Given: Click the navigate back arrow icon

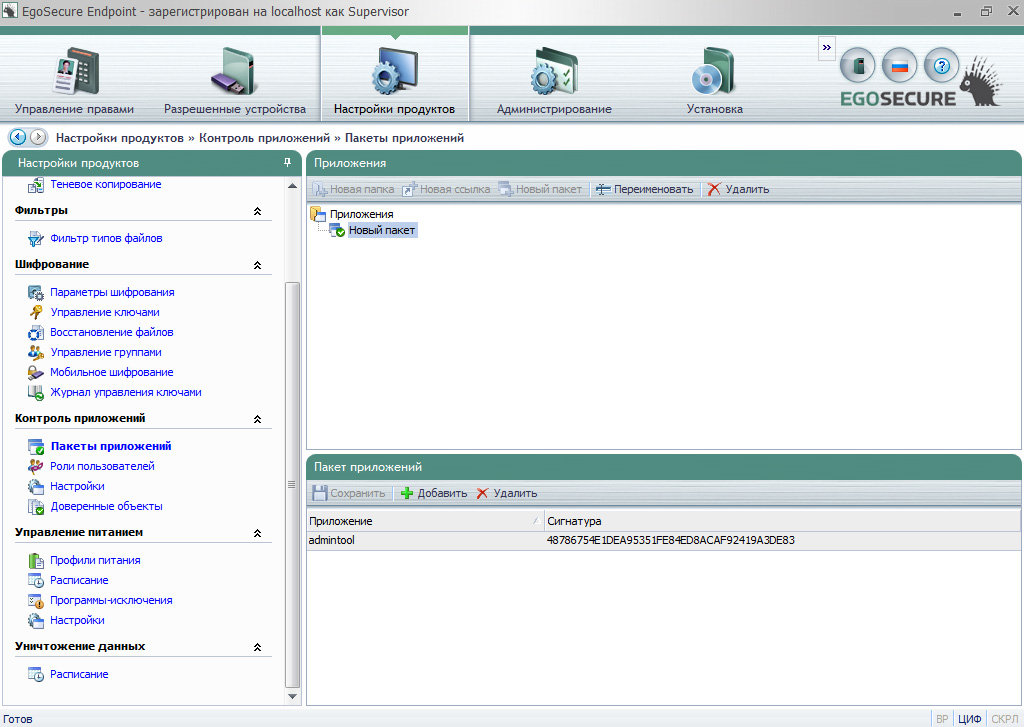Looking at the screenshot, I should [17, 137].
